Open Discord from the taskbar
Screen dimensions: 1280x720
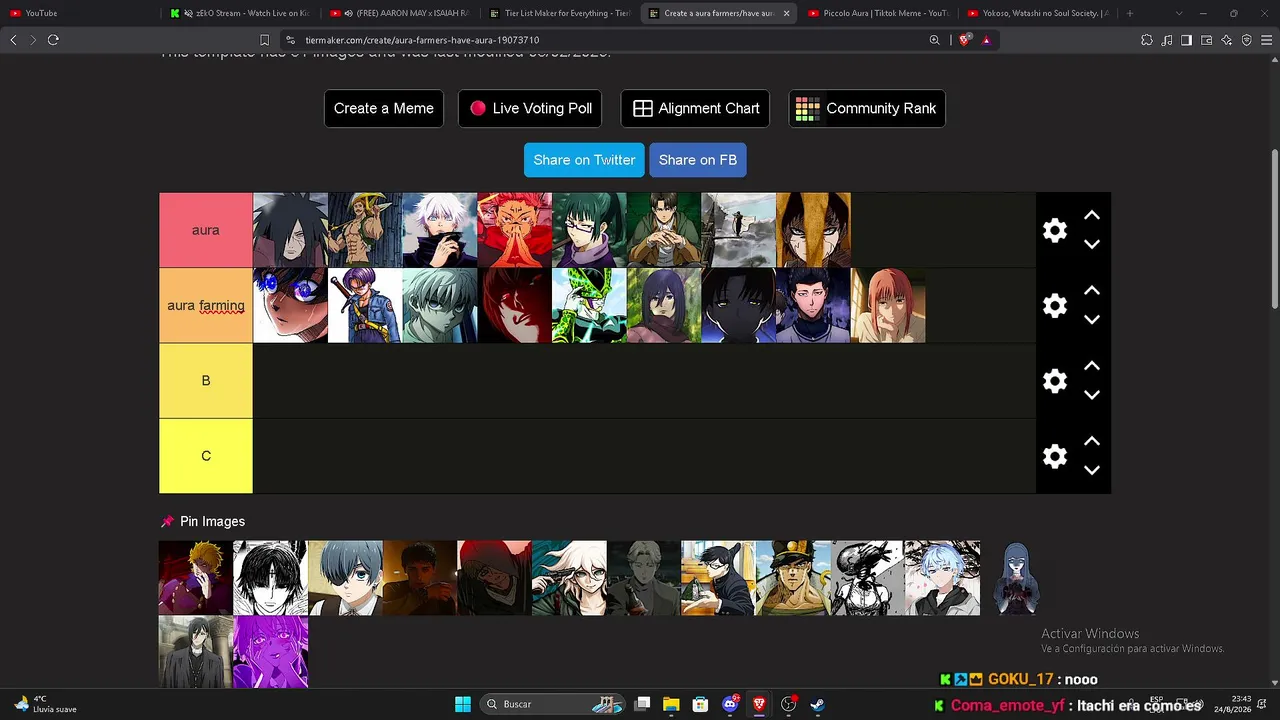click(x=730, y=704)
